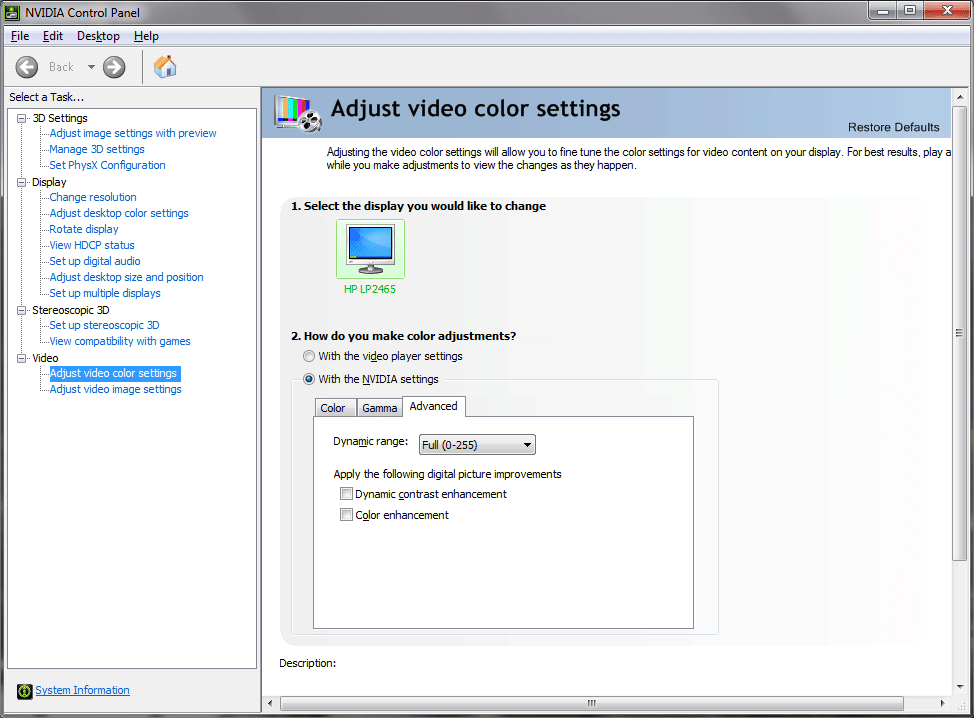Image resolution: width=974 pixels, height=718 pixels.
Task: Click the scroll right arrow
Action: tap(942, 703)
